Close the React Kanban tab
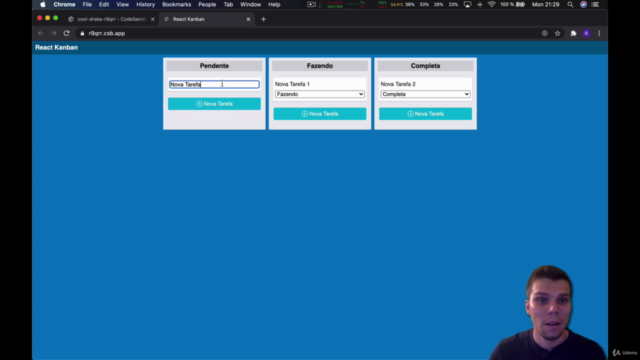The image size is (640, 360). point(248,19)
